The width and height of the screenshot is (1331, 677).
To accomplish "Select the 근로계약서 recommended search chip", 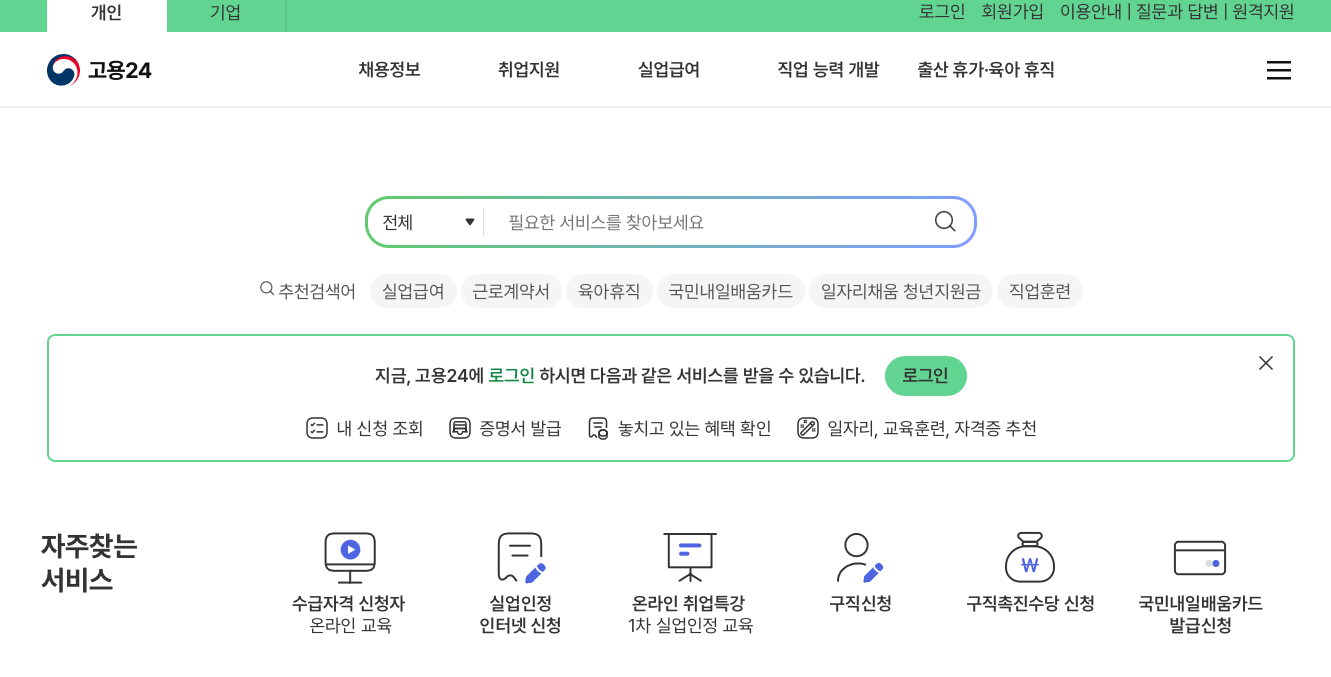I will (511, 291).
